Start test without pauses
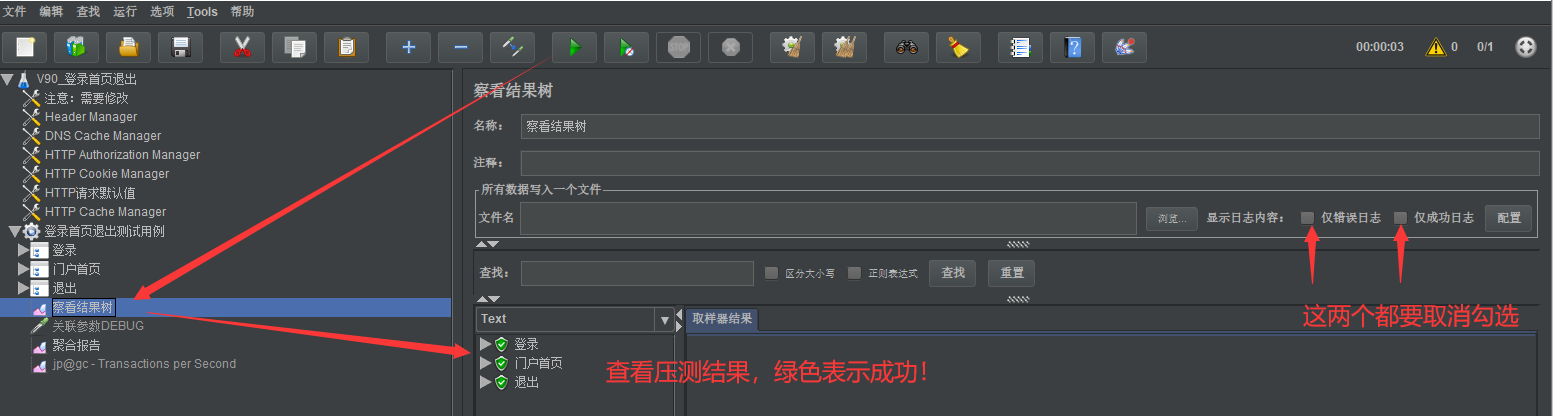This screenshot has width=1553, height=416. tap(626, 47)
